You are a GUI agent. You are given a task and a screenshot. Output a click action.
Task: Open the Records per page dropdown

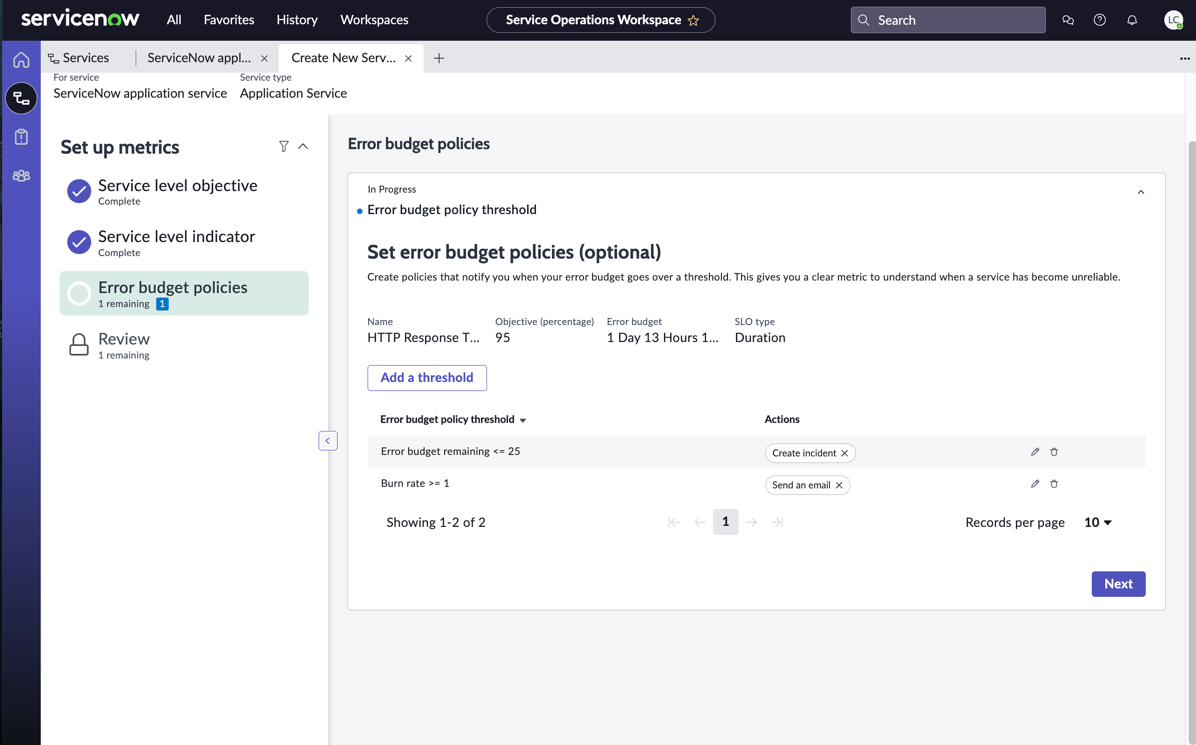click(1098, 522)
